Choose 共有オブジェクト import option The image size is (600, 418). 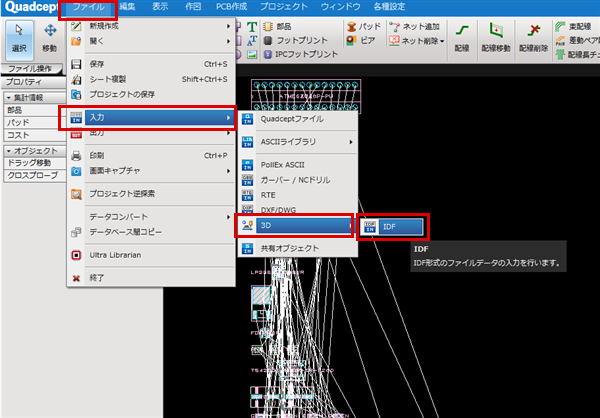[x=297, y=248]
